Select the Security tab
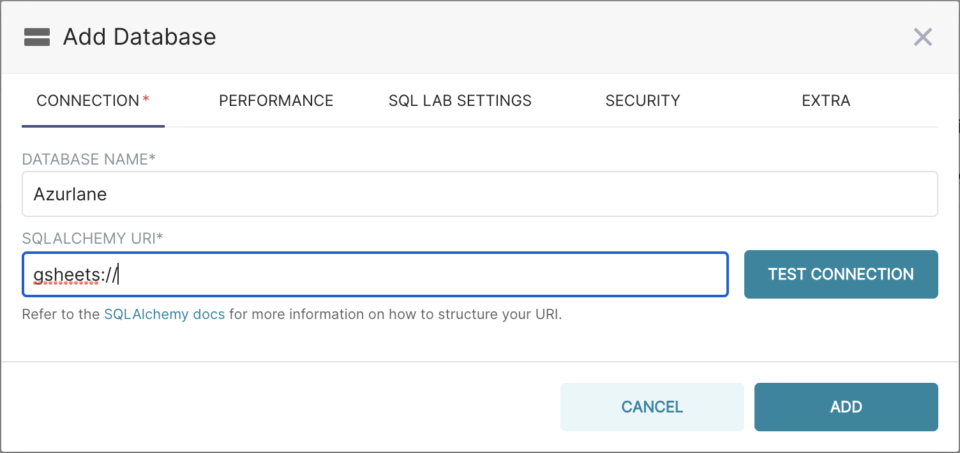Screen dimensions: 960x453 [642, 101]
